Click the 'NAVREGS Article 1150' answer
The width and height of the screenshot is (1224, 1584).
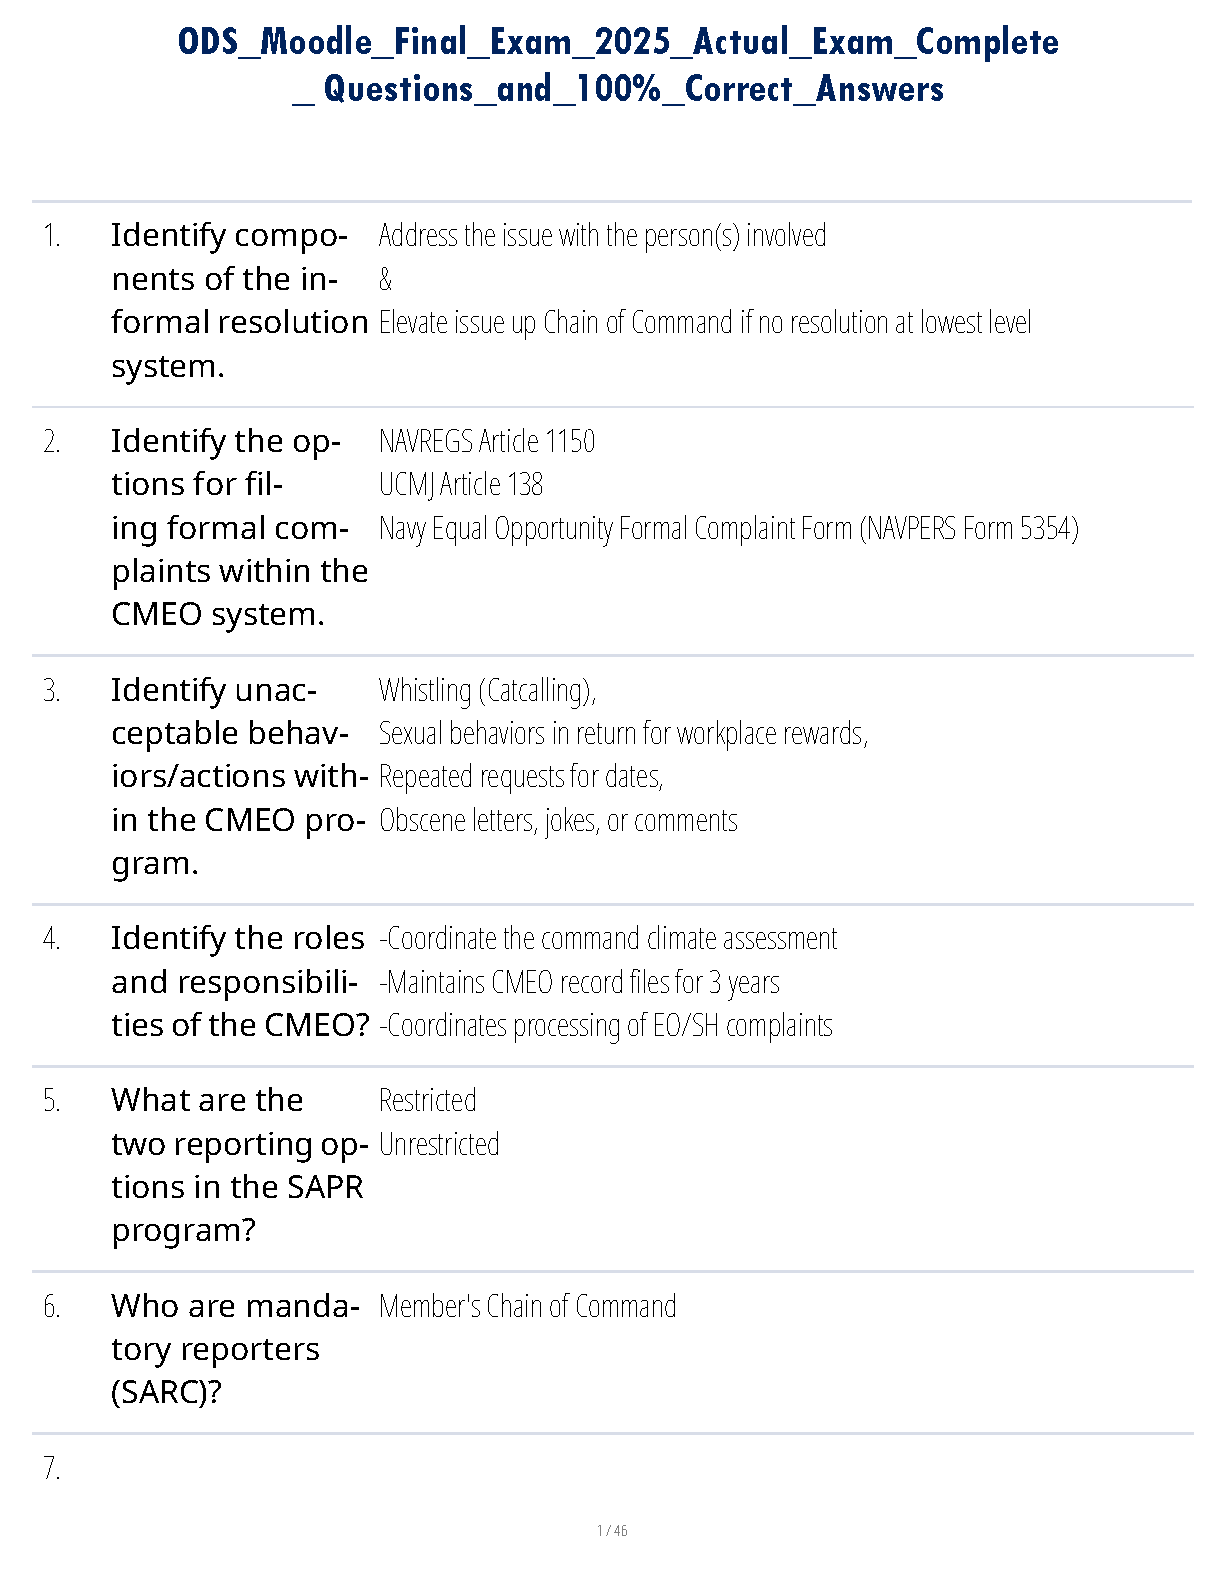[486, 441]
